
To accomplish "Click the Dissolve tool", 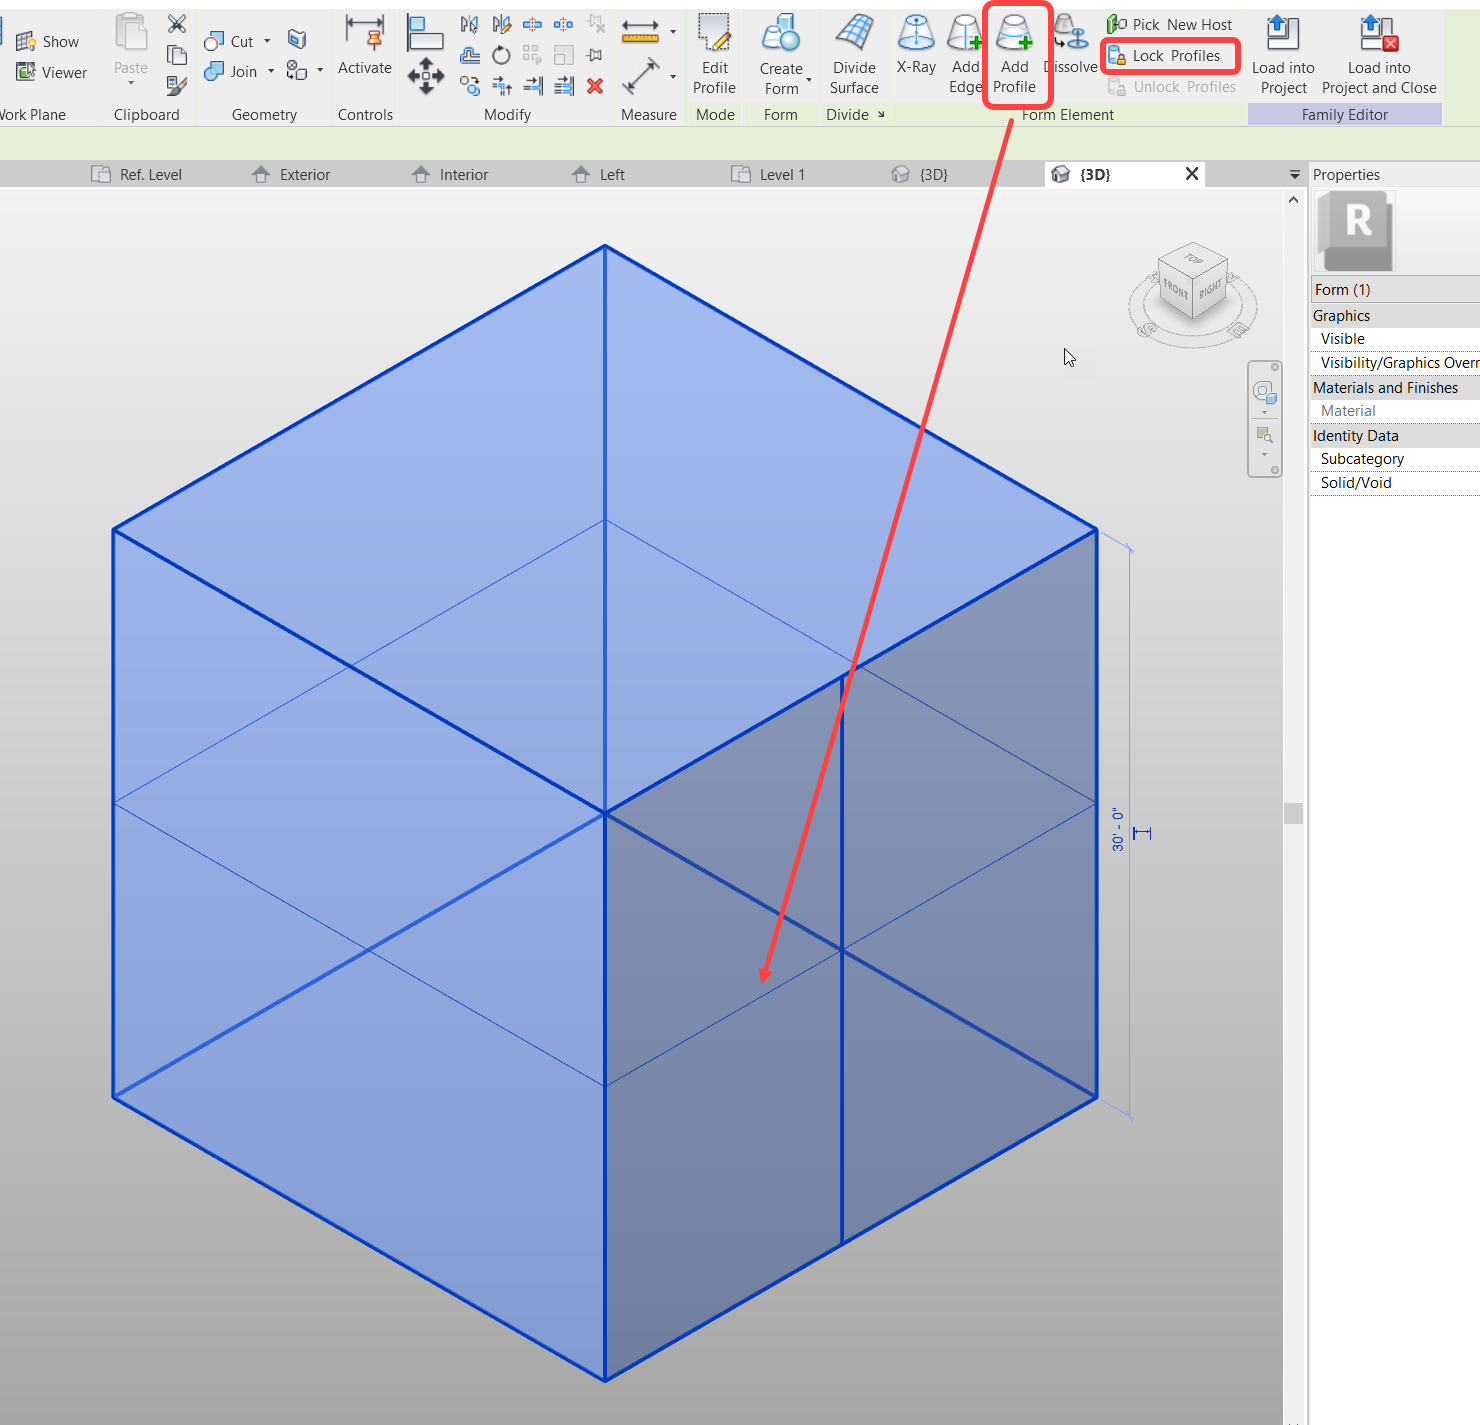I will click(1069, 45).
